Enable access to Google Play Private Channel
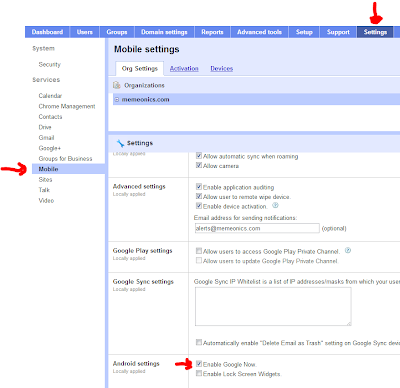The height and width of the screenshot is (388, 400). [x=199, y=251]
